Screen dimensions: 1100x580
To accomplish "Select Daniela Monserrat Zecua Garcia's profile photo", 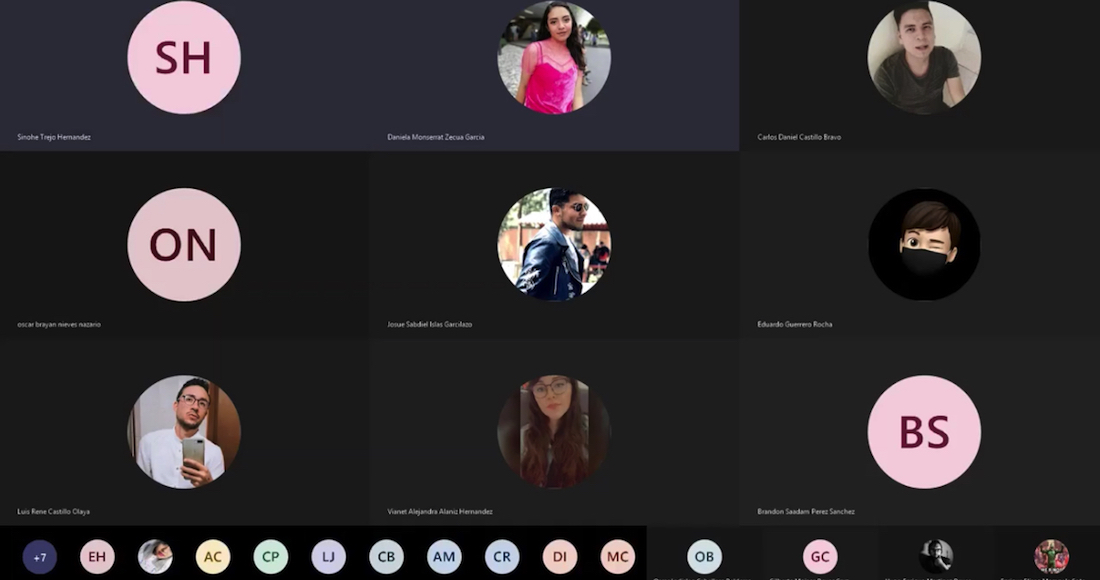I will pyautogui.click(x=554, y=58).
